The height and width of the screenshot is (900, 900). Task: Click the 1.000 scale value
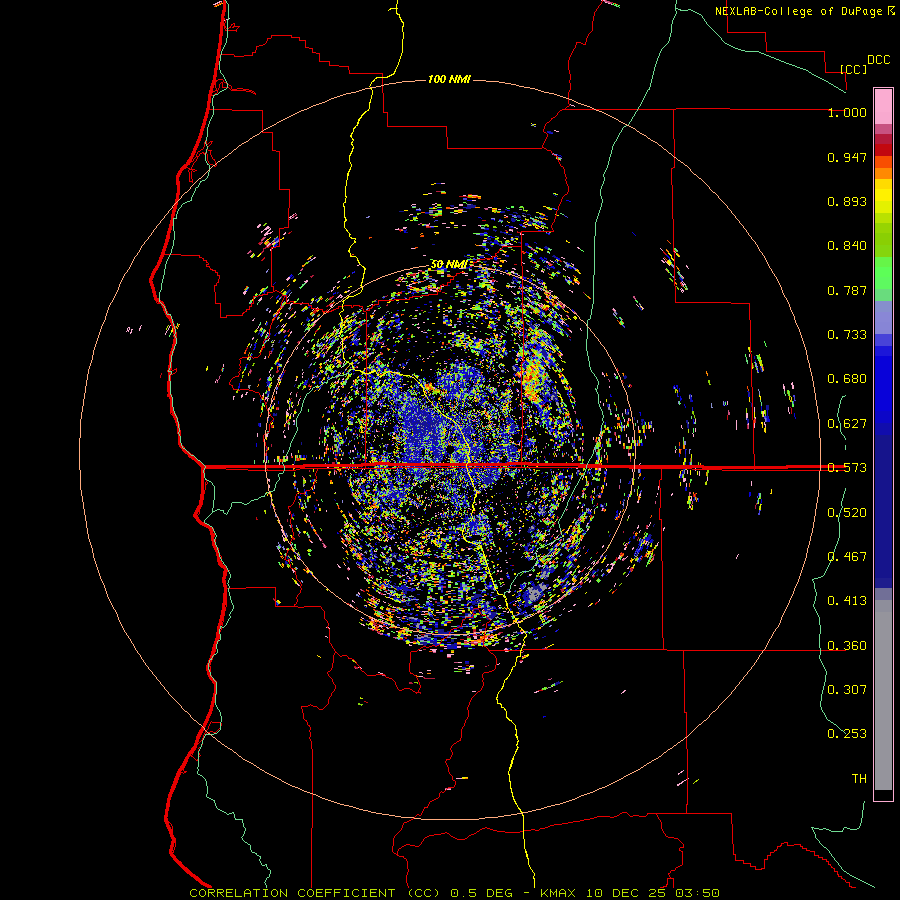click(x=847, y=112)
